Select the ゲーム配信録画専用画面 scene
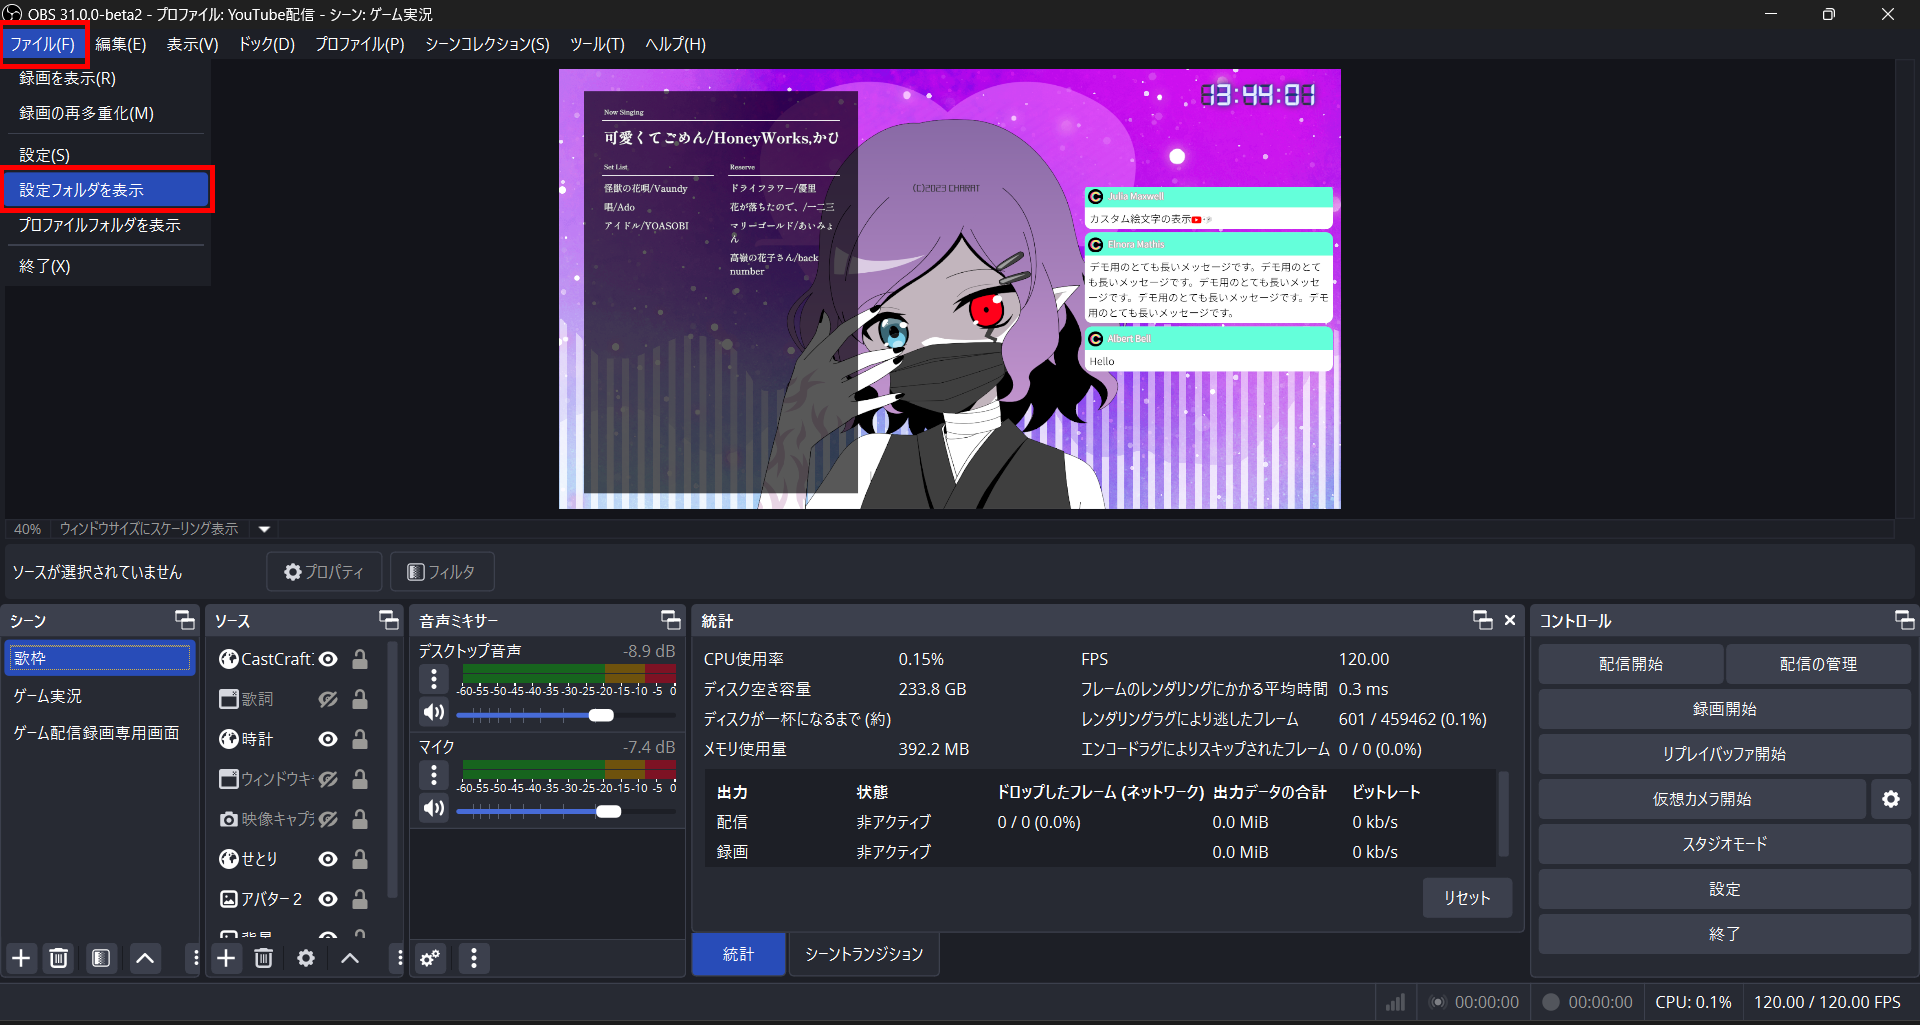The image size is (1920, 1025). [x=98, y=733]
